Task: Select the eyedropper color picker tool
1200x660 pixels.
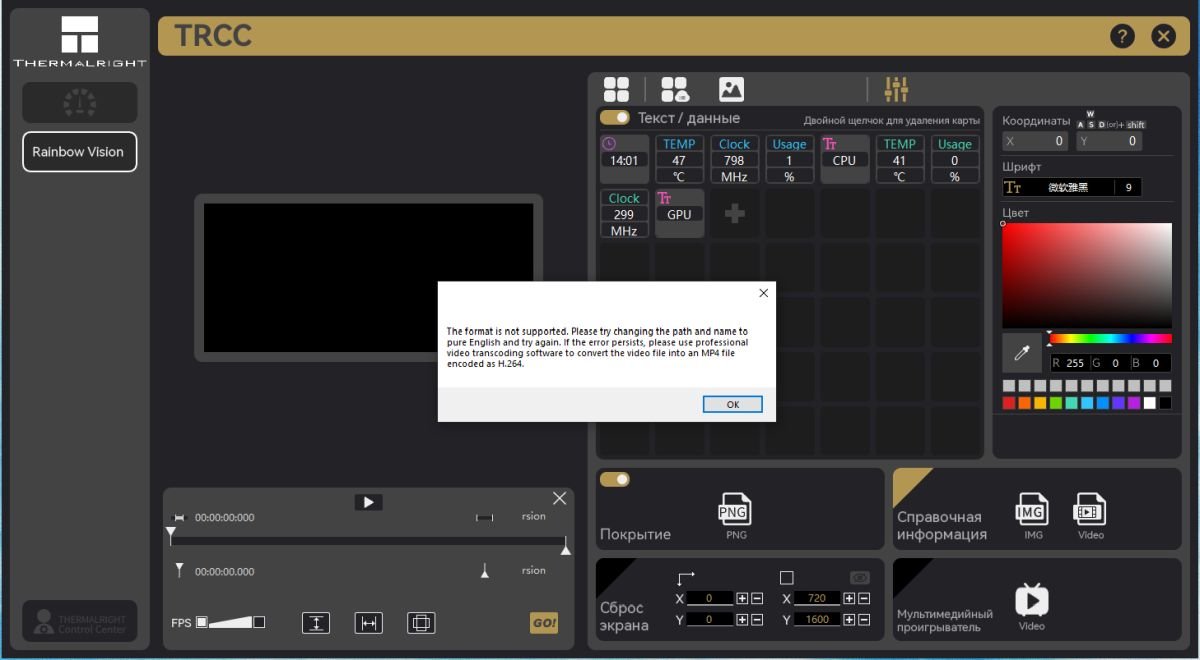Action: [1022, 353]
